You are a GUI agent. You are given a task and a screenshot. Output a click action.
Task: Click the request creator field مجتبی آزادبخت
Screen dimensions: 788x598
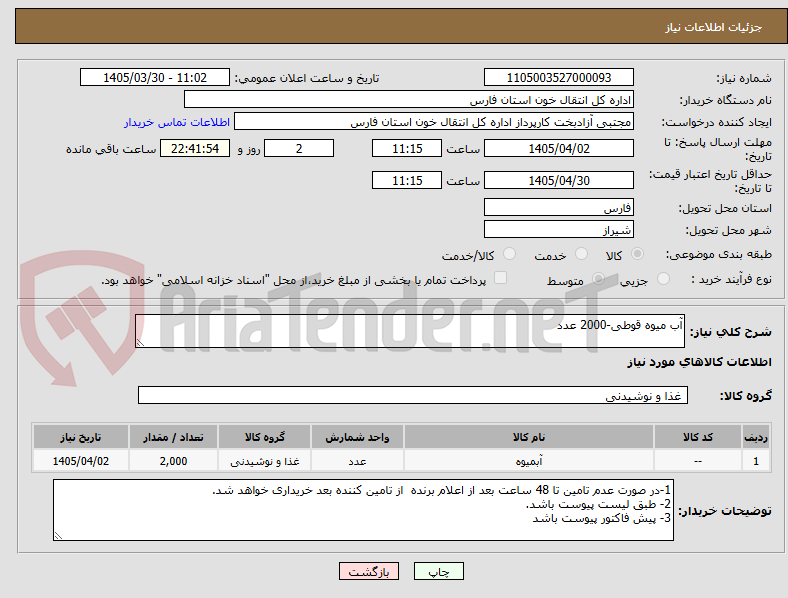tap(434, 122)
